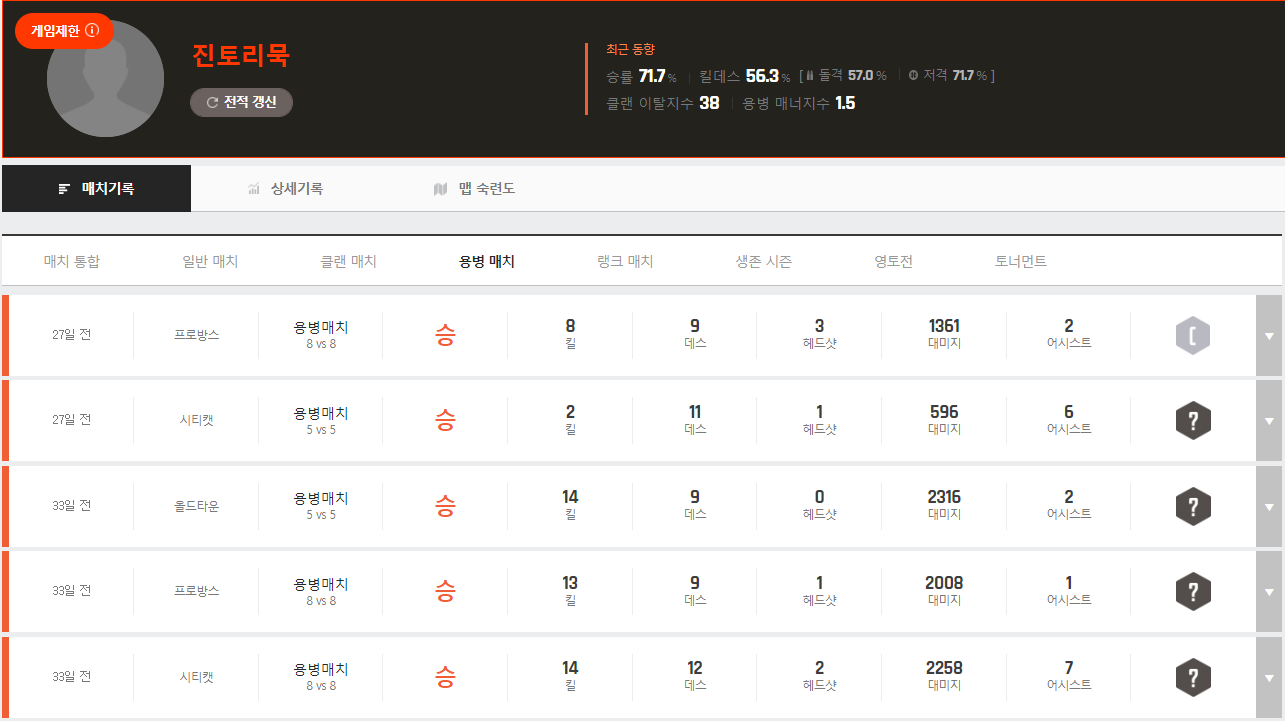The height and width of the screenshot is (721, 1285).
Task: Click the question mark badge in 2316 damage row
Action: pos(1193,506)
